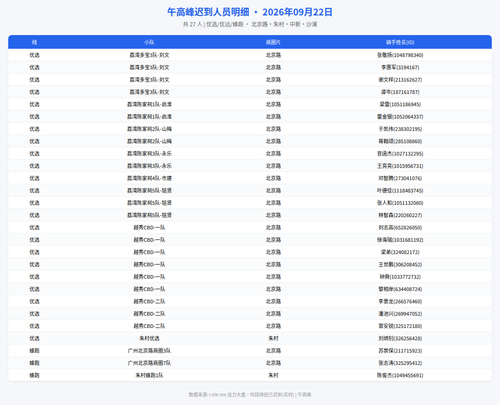Viewport: 500px width, 405px height.
Task: Click the team cell 广州北京路商圈3队
Action: click(149, 351)
